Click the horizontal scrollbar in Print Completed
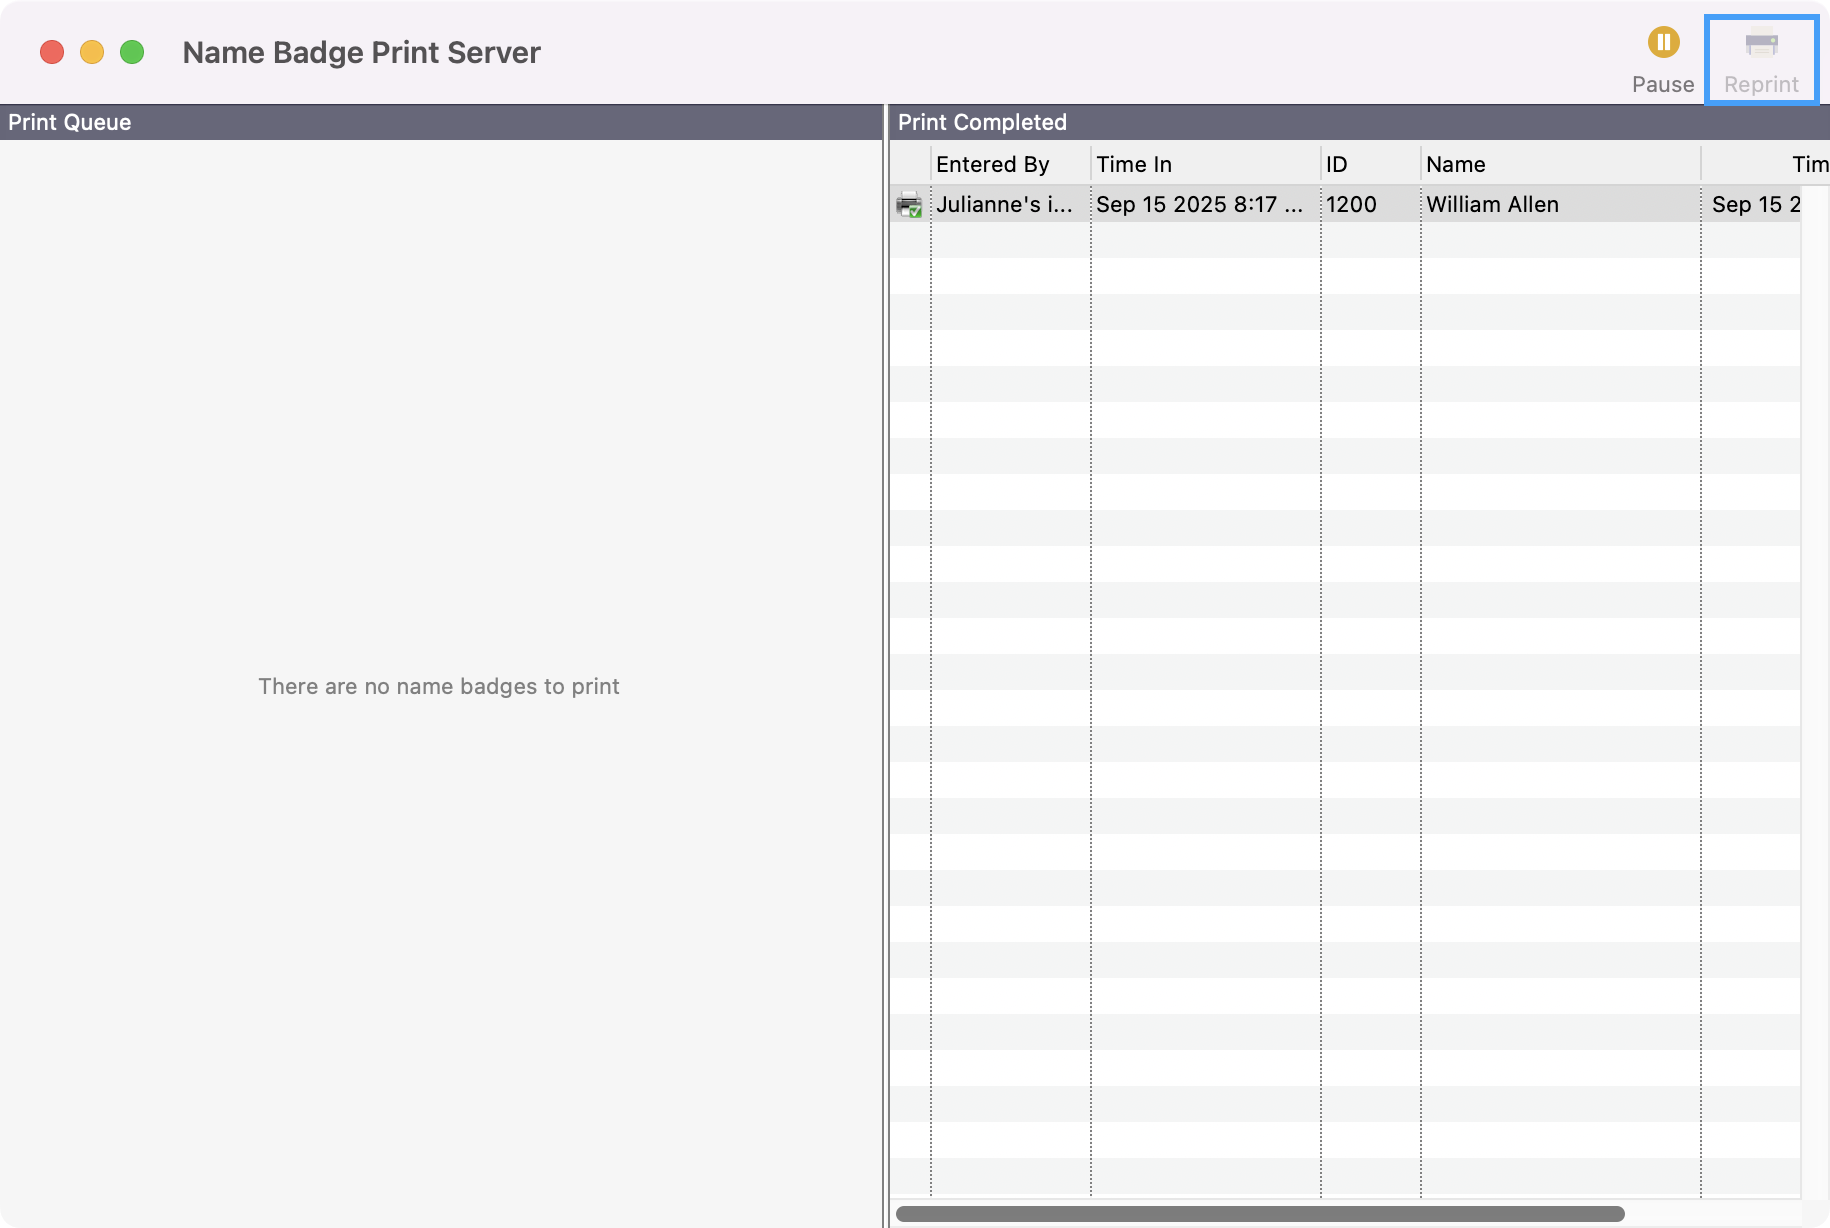Viewport: 1830px width, 1228px height. (1259, 1214)
